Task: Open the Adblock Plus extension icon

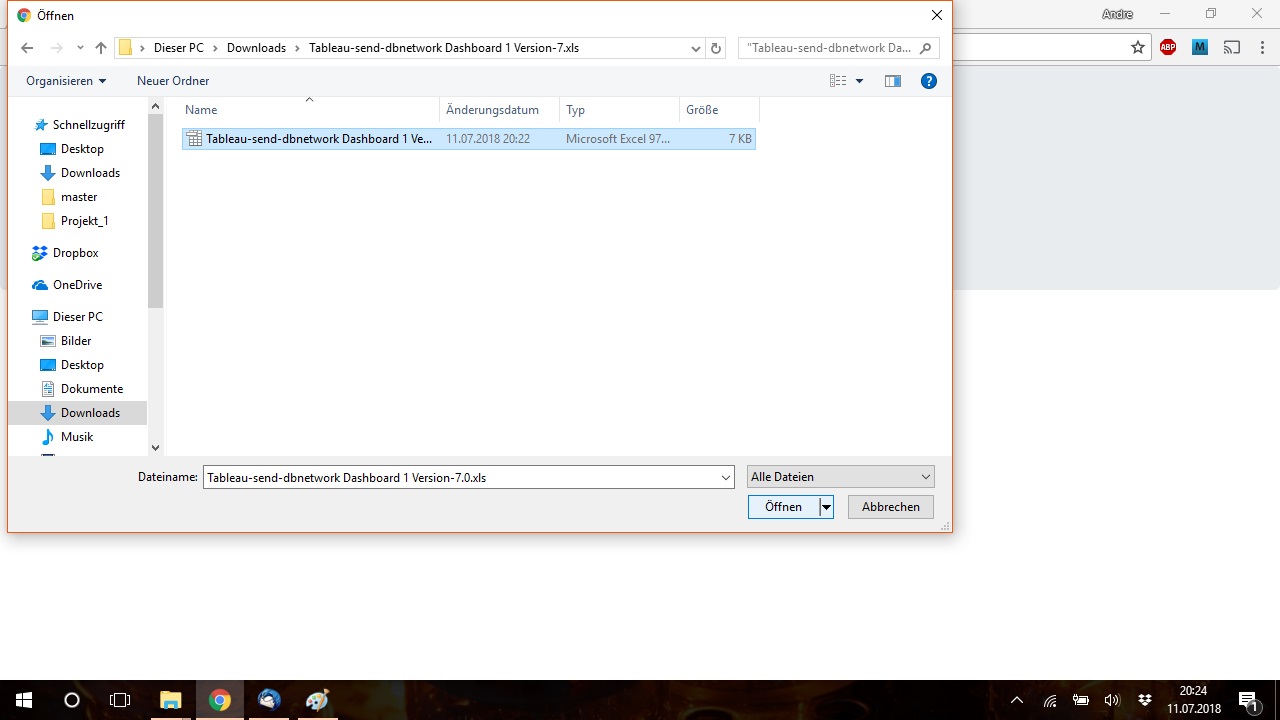Action: point(1167,47)
